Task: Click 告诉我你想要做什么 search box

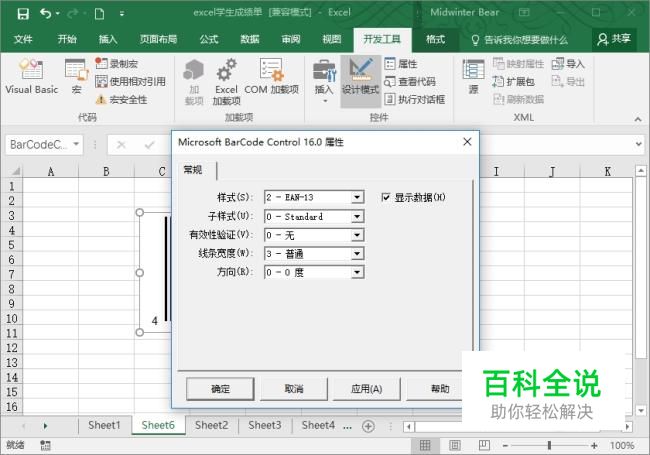Action: click(x=519, y=40)
